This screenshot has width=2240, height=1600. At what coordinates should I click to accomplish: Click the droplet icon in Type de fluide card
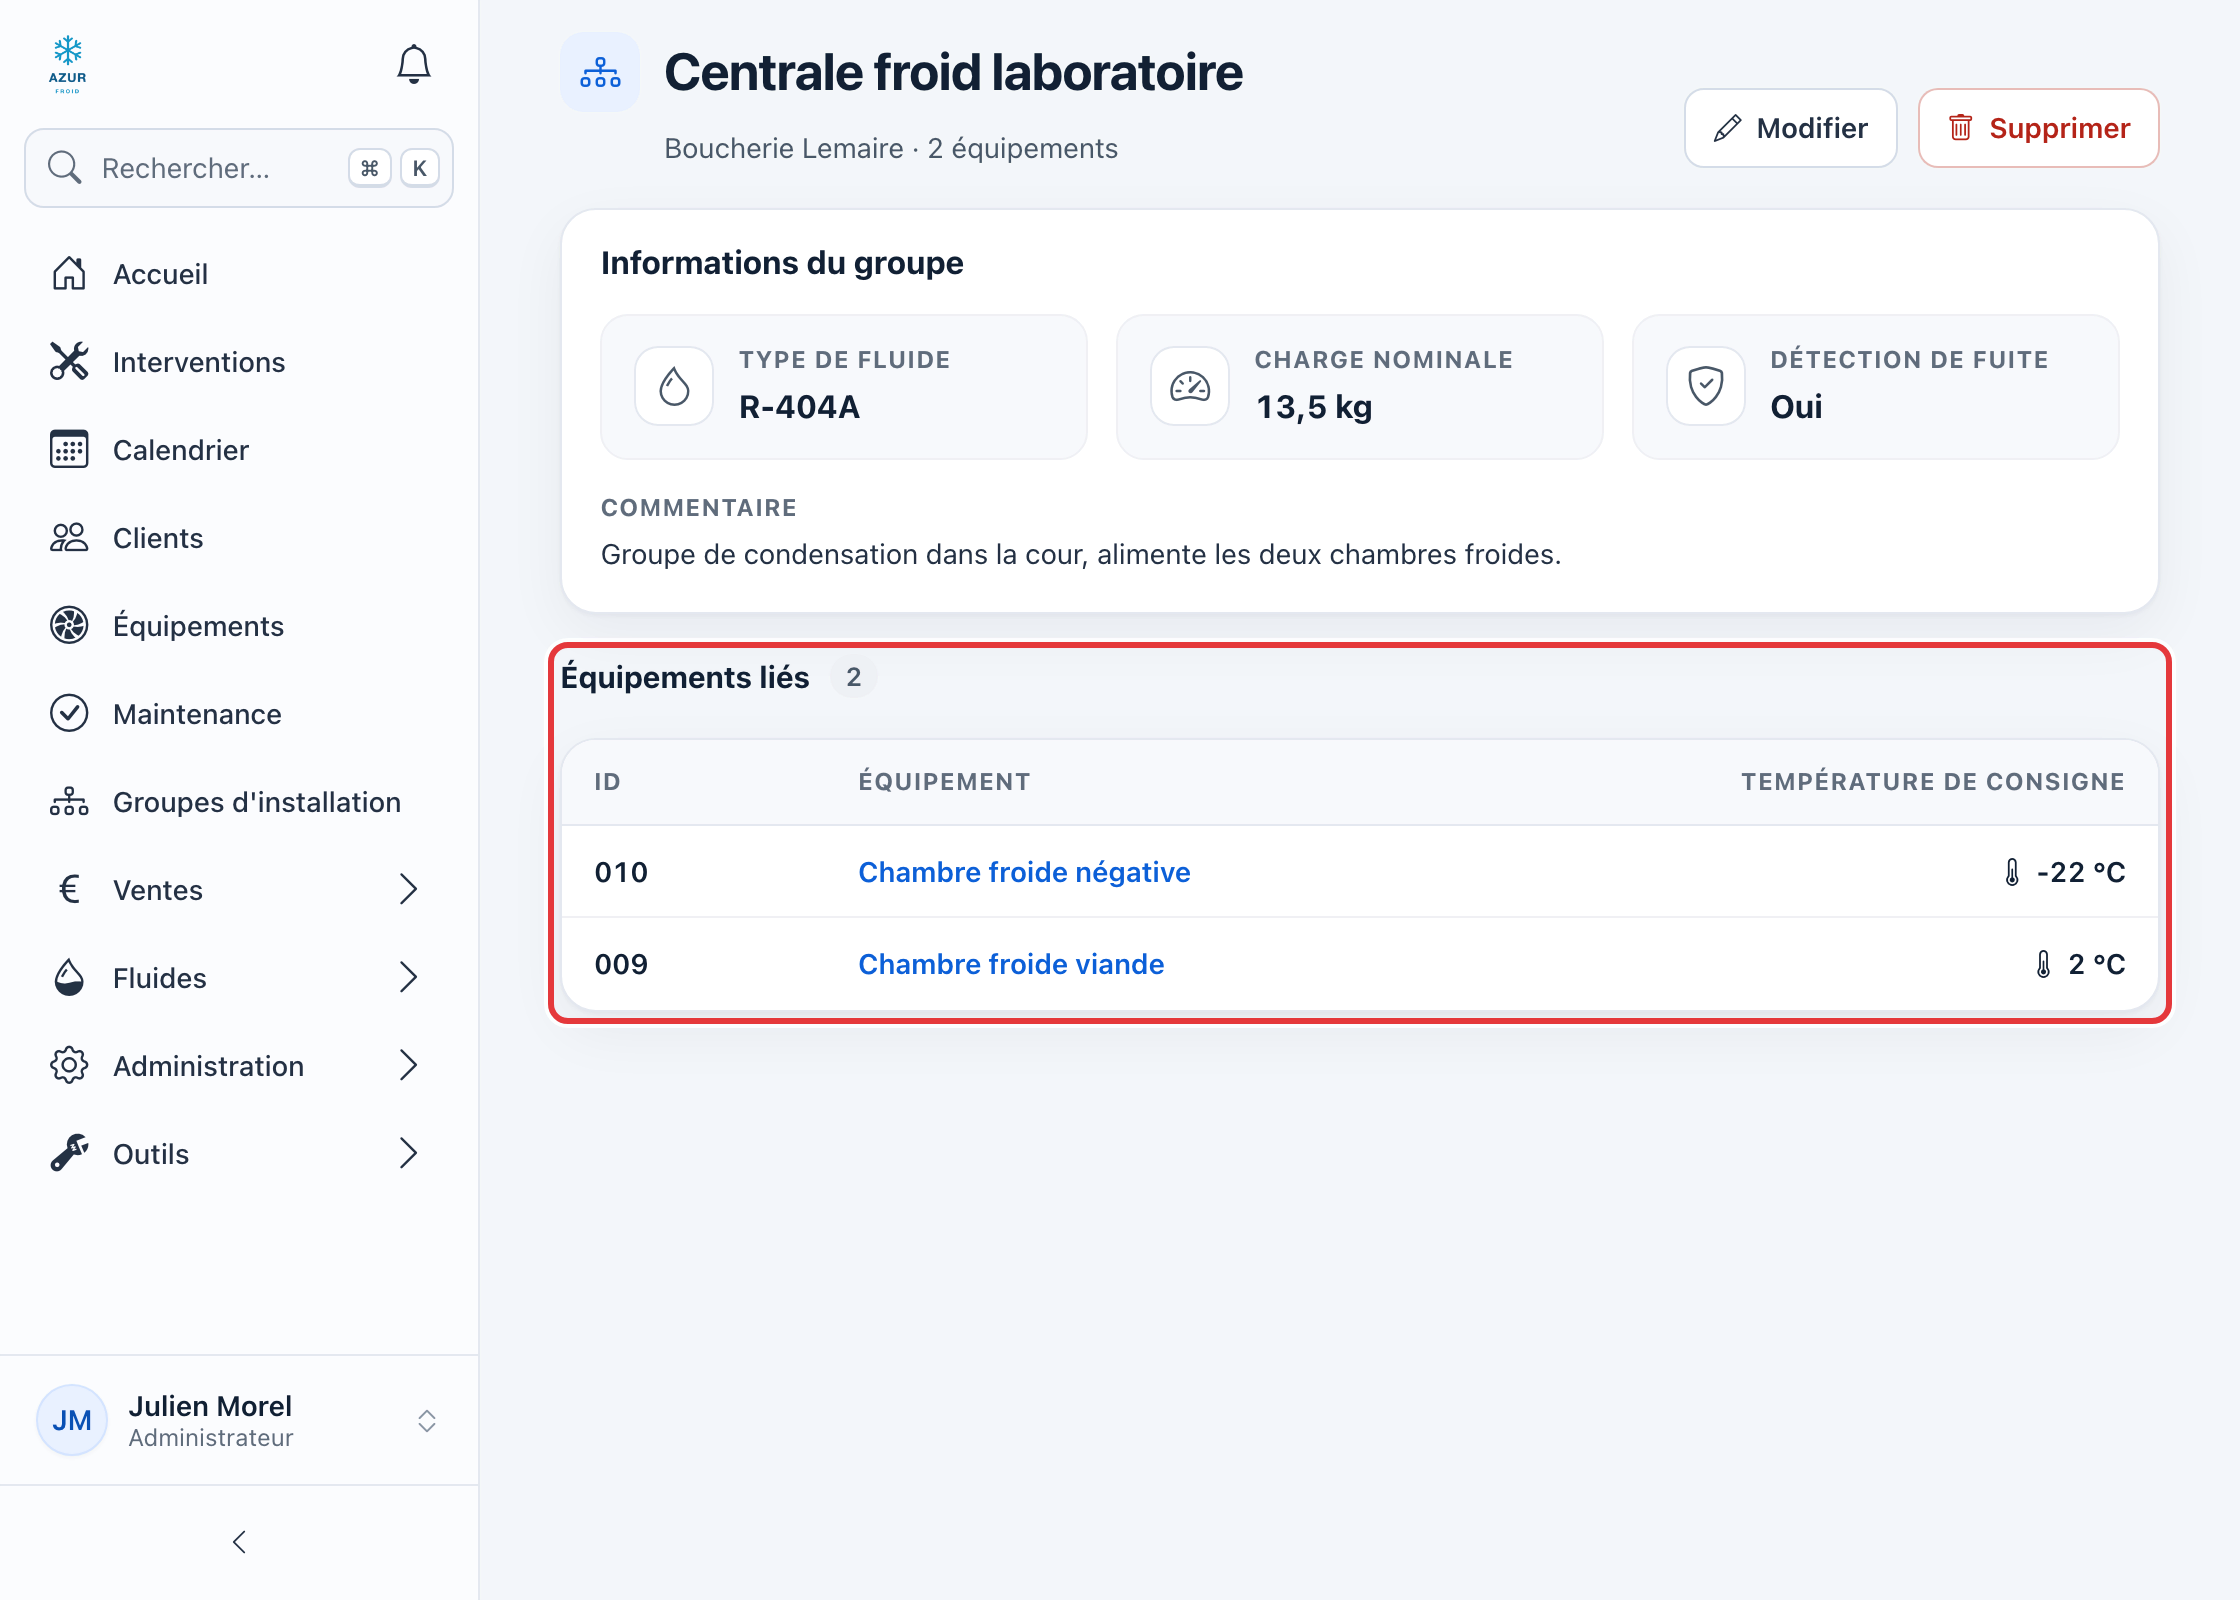[674, 386]
